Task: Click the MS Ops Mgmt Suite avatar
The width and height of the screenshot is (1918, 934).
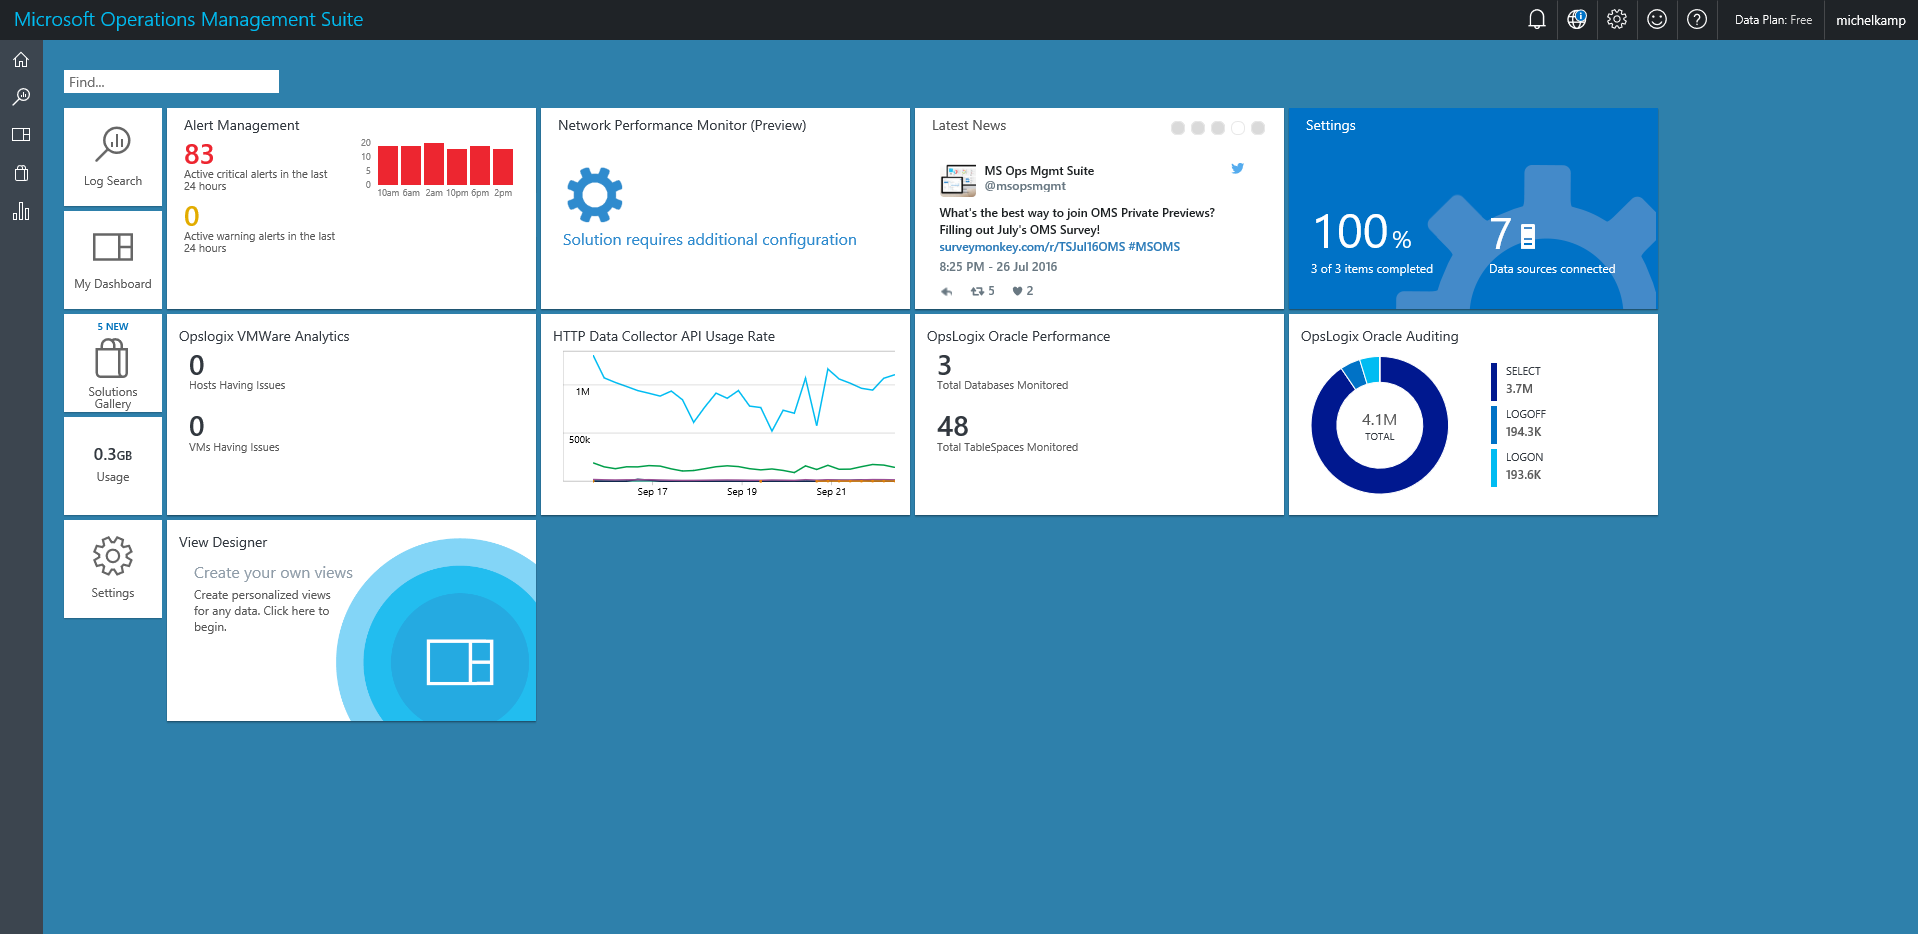Action: 958,180
